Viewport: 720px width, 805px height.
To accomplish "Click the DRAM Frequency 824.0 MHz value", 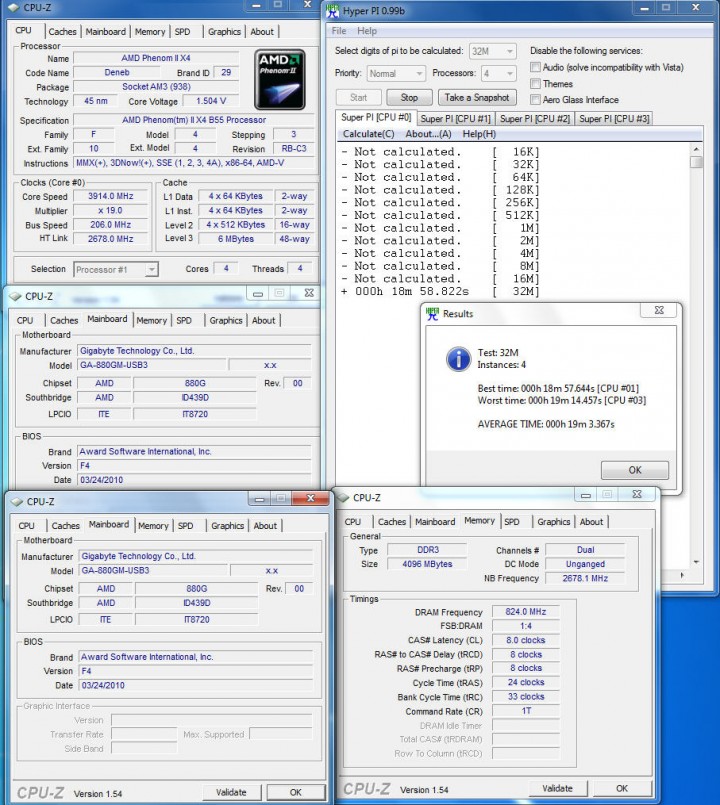I will click(525, 612).
